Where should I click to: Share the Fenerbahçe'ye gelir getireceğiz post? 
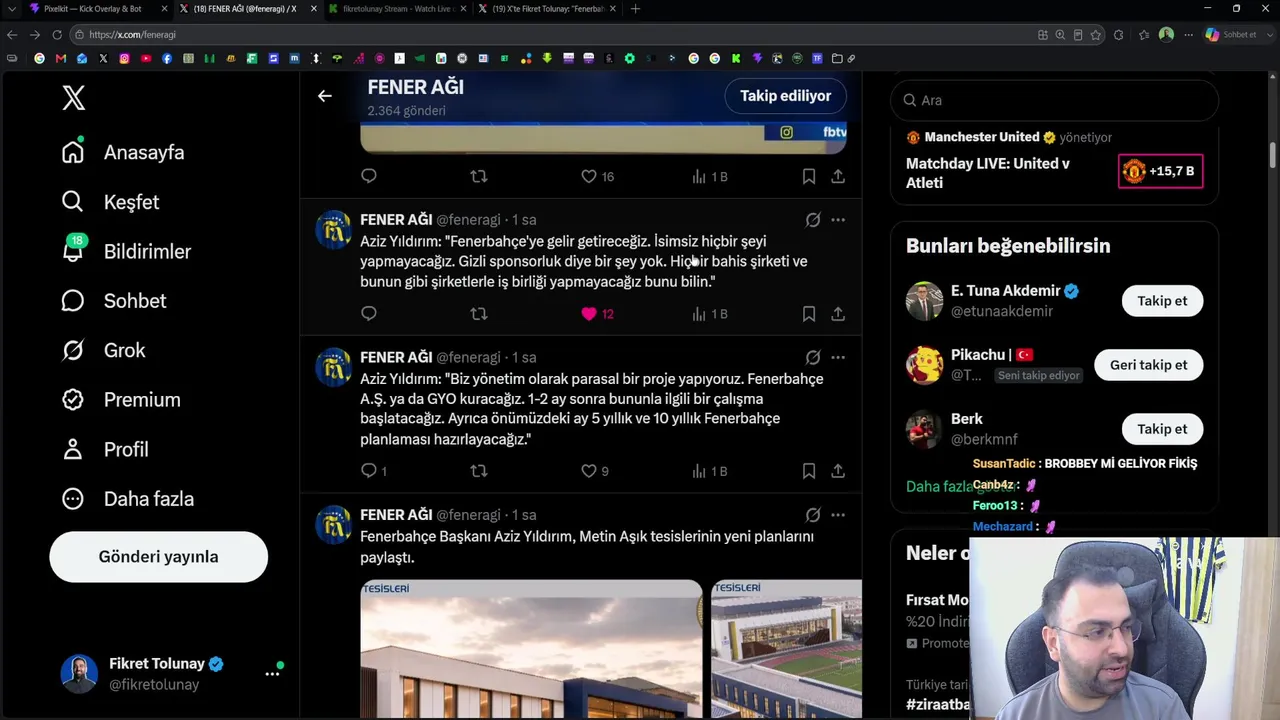point(838,314)
